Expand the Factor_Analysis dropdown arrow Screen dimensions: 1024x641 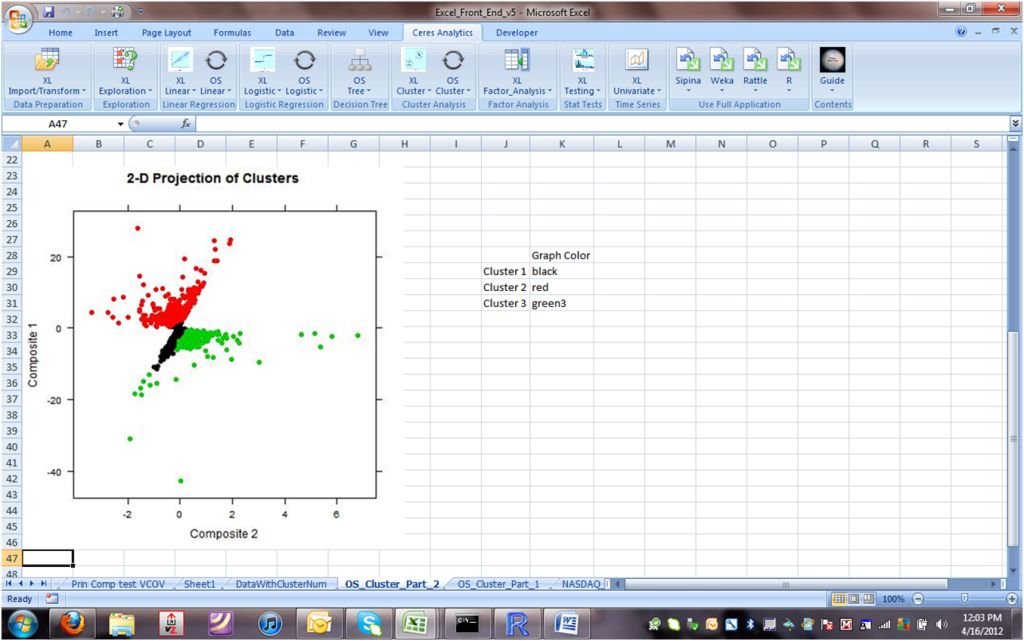coord(550,91)
